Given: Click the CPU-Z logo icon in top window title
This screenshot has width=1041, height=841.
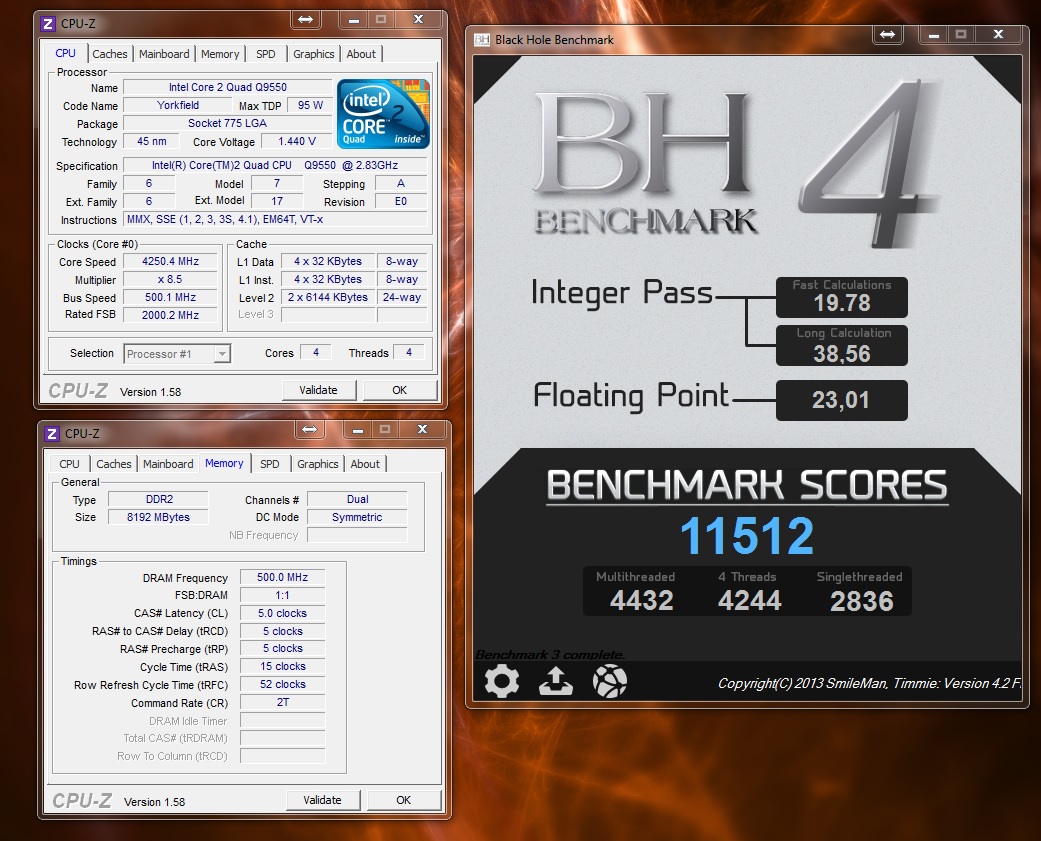Looking at the screenshot, I should click(48, 24).
